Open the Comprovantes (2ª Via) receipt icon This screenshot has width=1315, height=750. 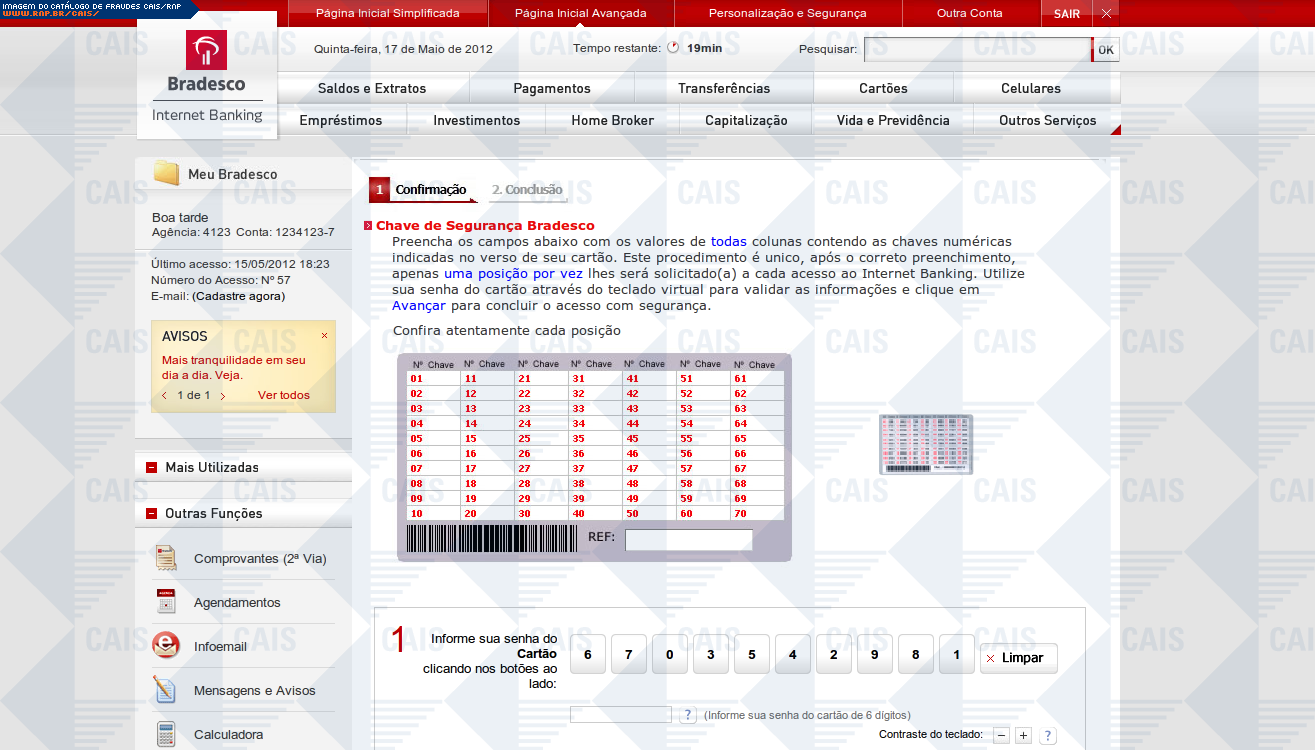[x=166, y=559]
